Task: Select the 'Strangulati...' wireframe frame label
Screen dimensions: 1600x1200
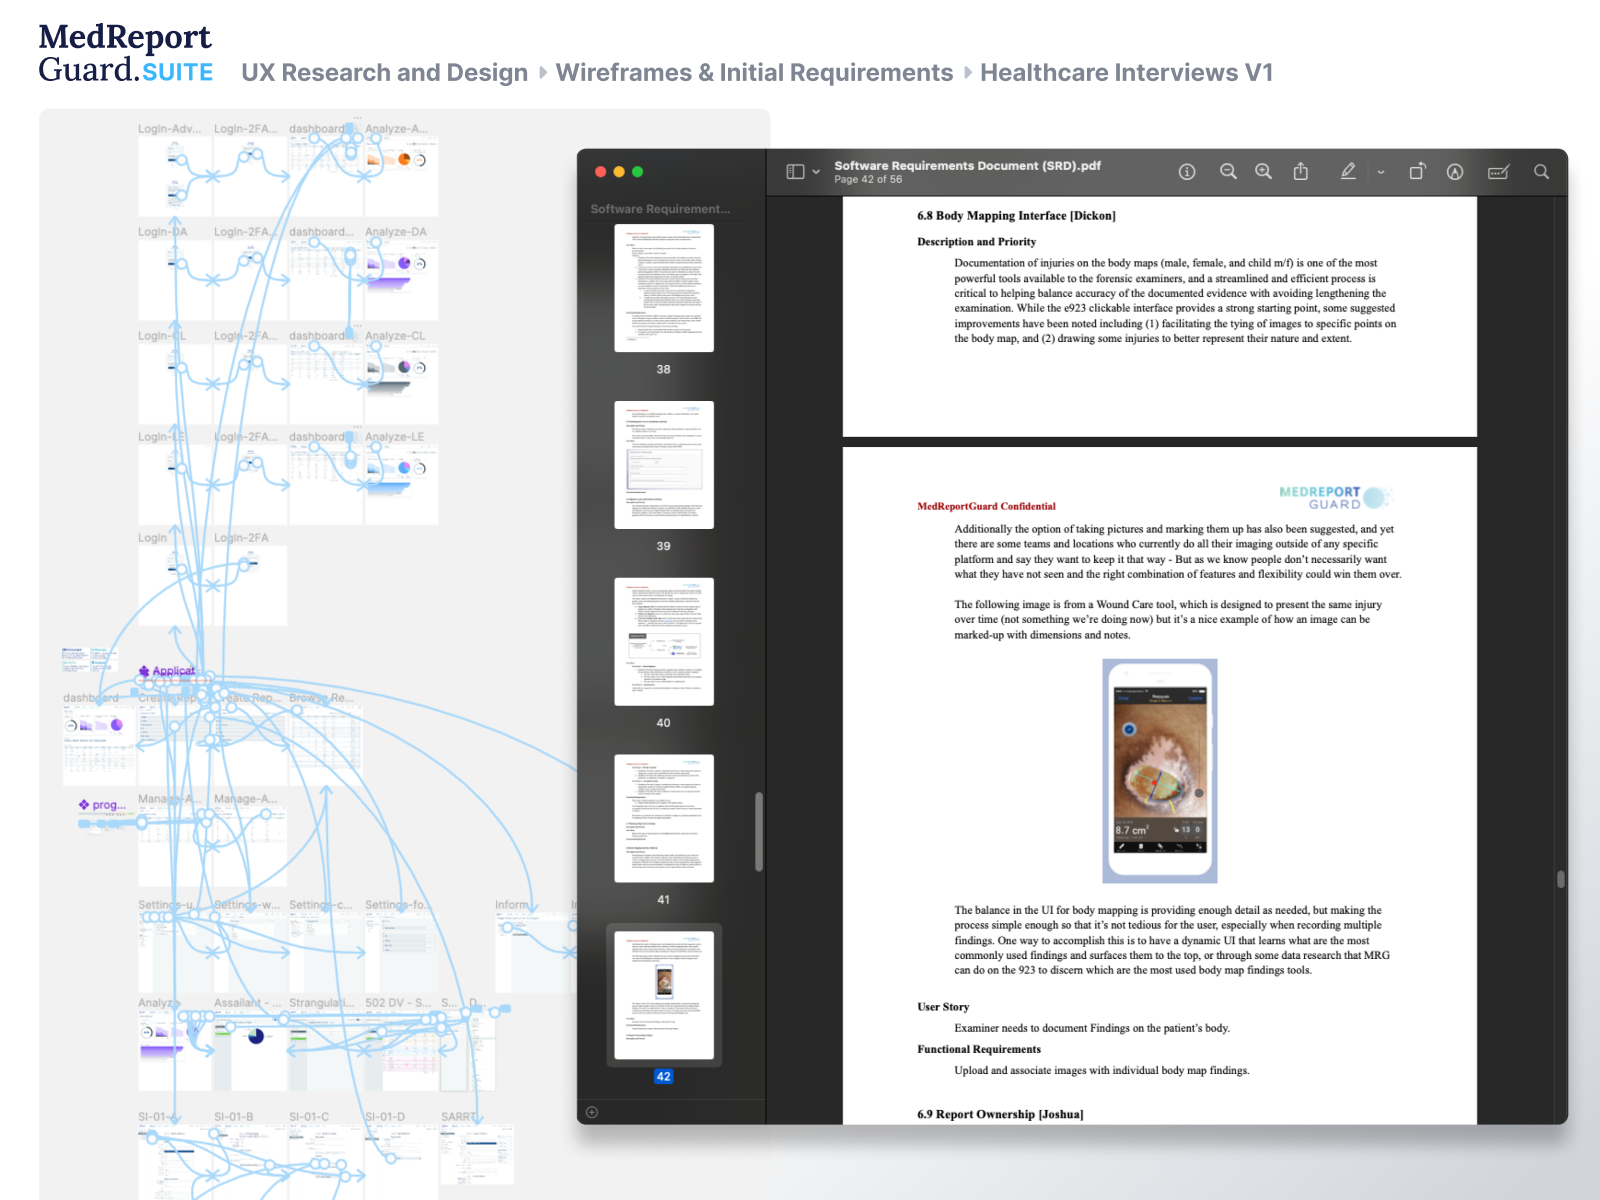Action: click(x=322, y=1002)
